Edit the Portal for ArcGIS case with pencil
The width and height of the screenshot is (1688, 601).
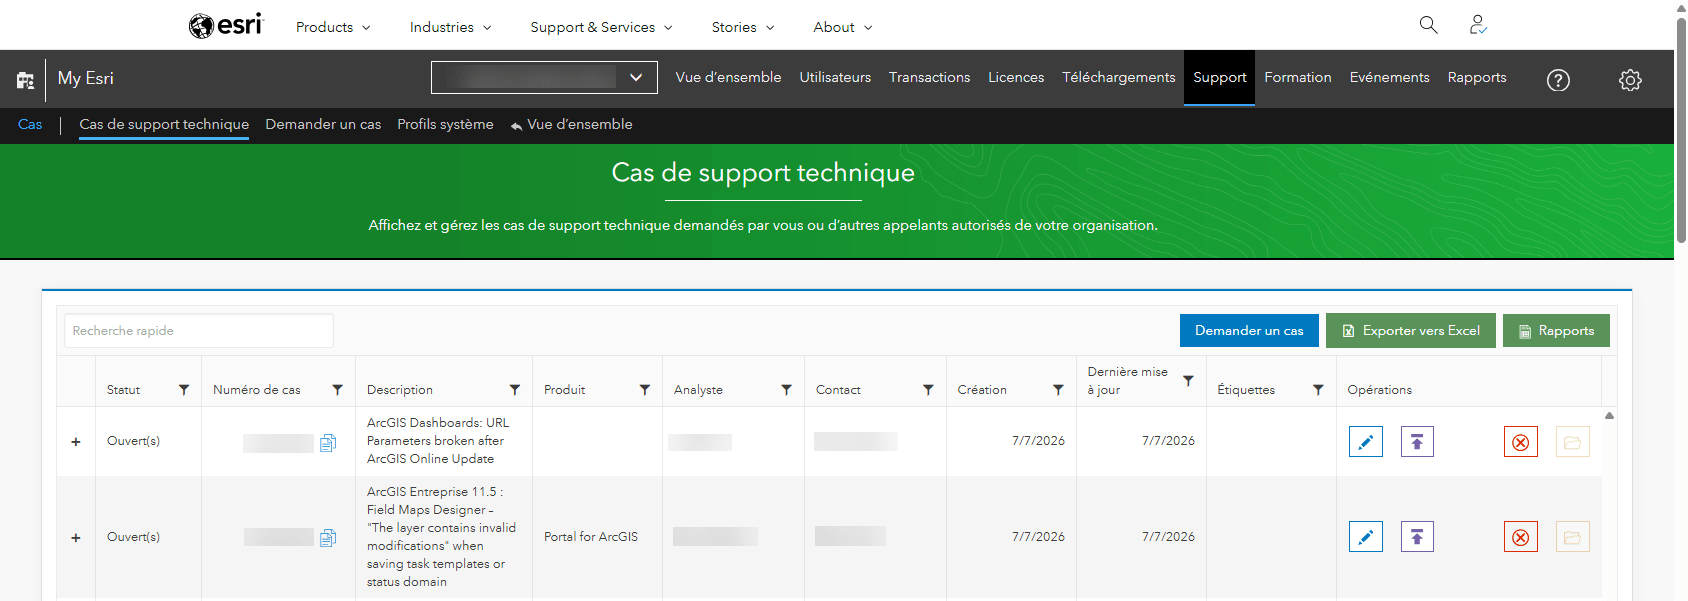(1366, 537)
